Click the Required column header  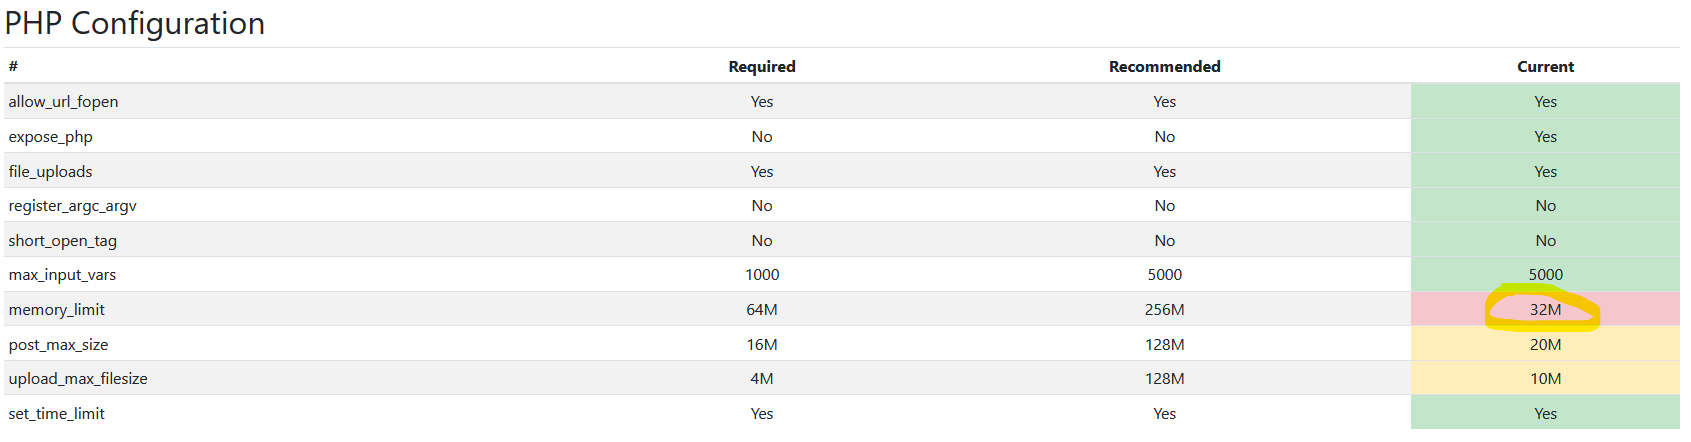(762, 67)
